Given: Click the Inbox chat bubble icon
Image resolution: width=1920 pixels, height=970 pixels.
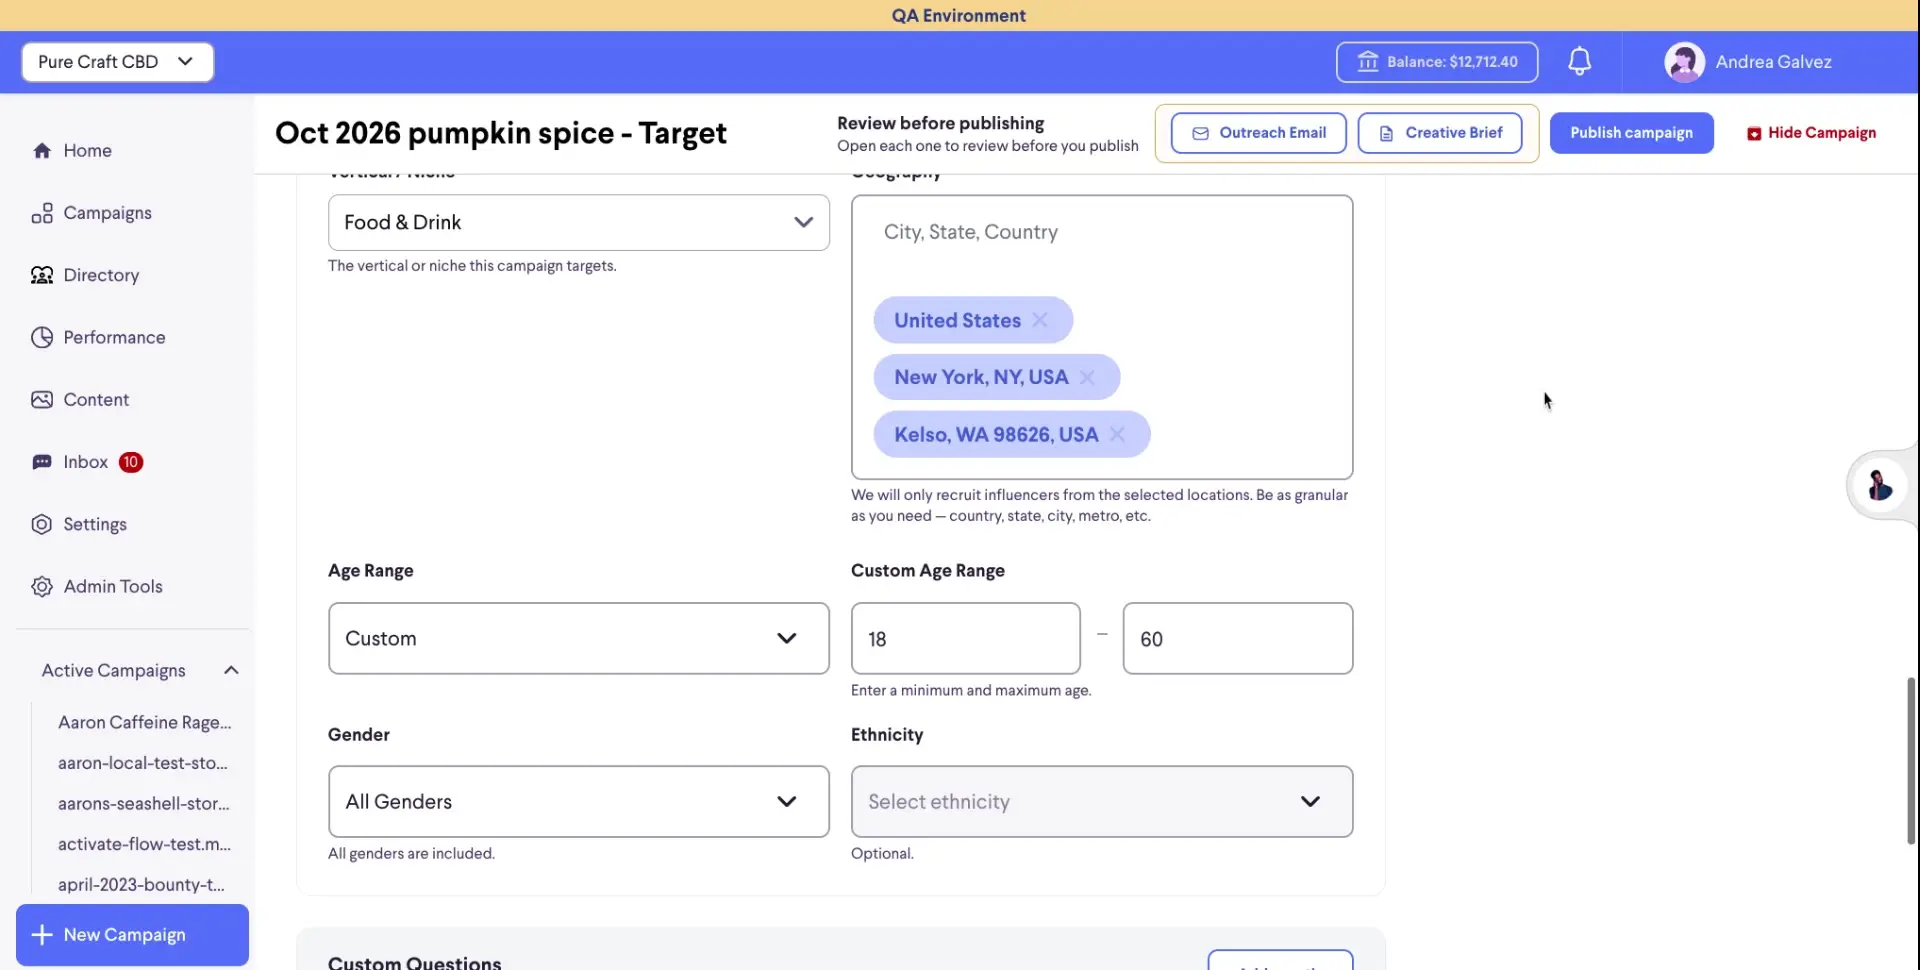Looking at the screenshot, I should tap(42, 462).
